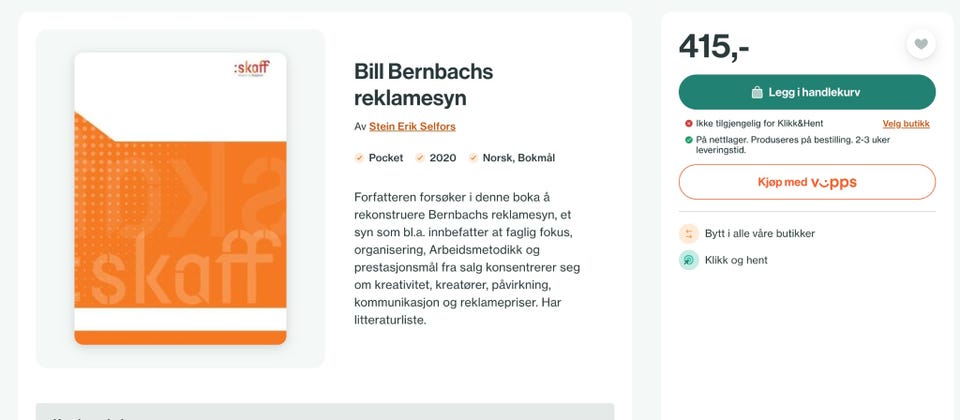960x420 pixels.
Task: Click the check icon beside 2020
Action: (x=421, y=158)
